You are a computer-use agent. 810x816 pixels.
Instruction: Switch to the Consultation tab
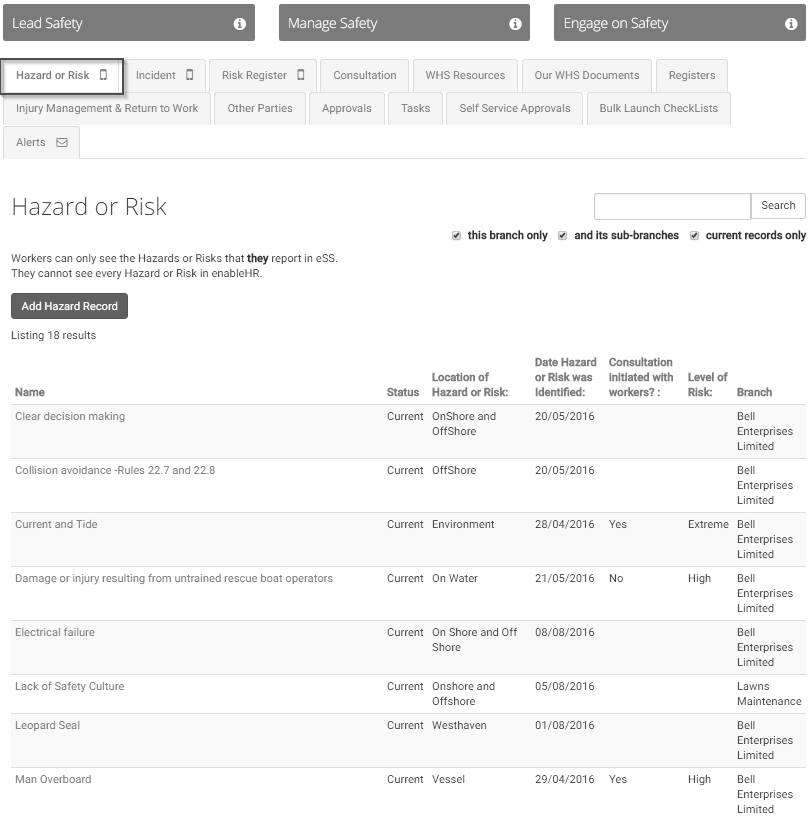tap(364, 75)
